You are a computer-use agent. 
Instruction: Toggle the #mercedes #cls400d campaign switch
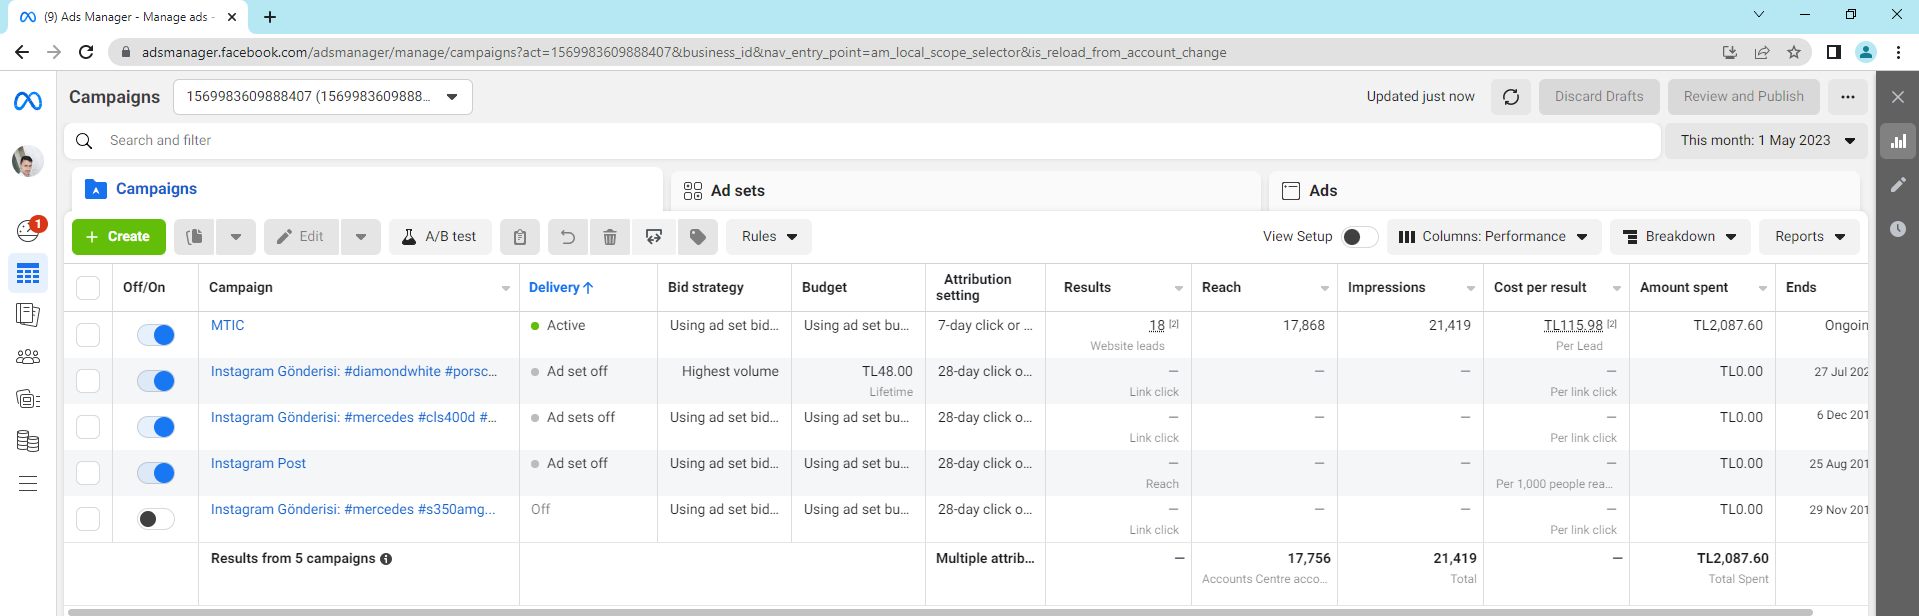pos(156,427)
